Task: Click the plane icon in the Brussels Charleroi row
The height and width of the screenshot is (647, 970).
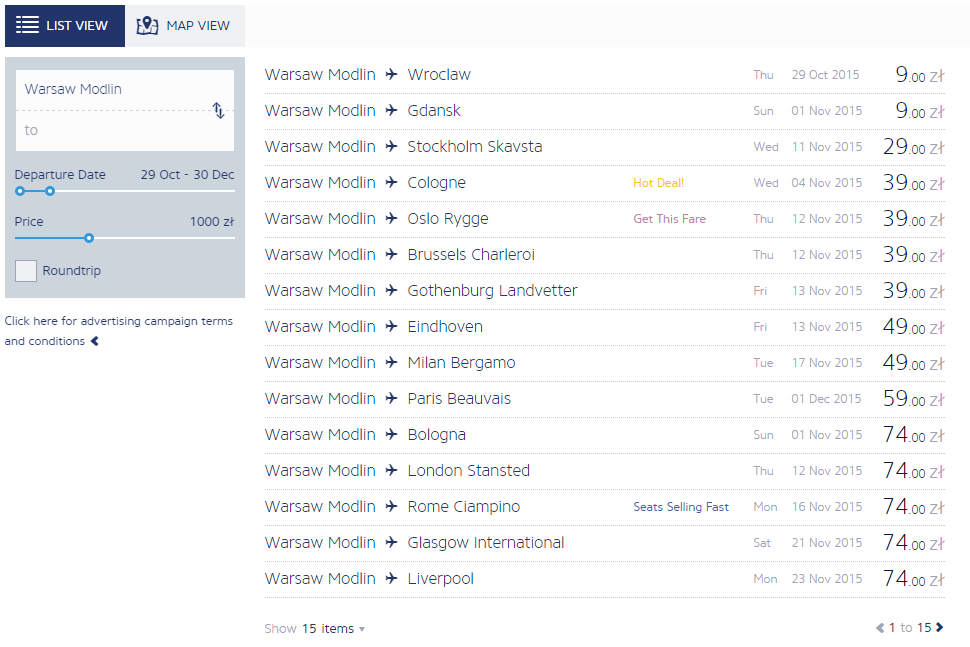Action: click(391, 254)
